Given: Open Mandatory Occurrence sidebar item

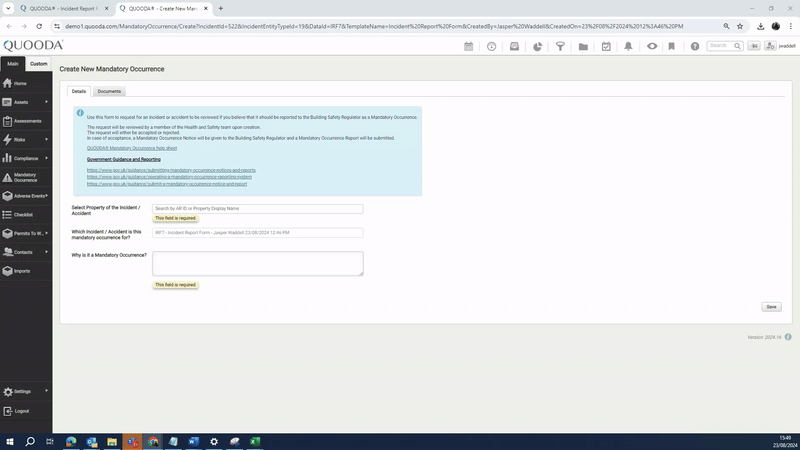Looking at the screenshot, I should click(26, 177).
